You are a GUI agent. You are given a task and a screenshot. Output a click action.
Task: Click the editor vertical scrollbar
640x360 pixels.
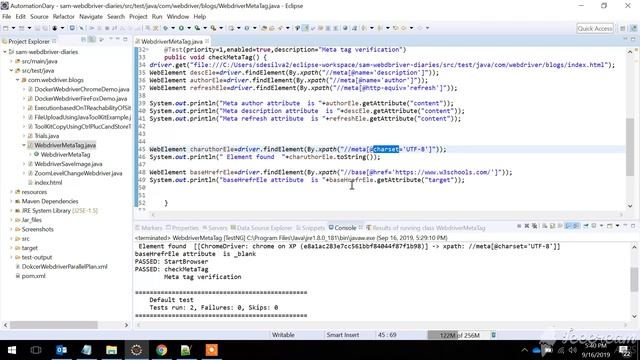click(x=630, y=147)
